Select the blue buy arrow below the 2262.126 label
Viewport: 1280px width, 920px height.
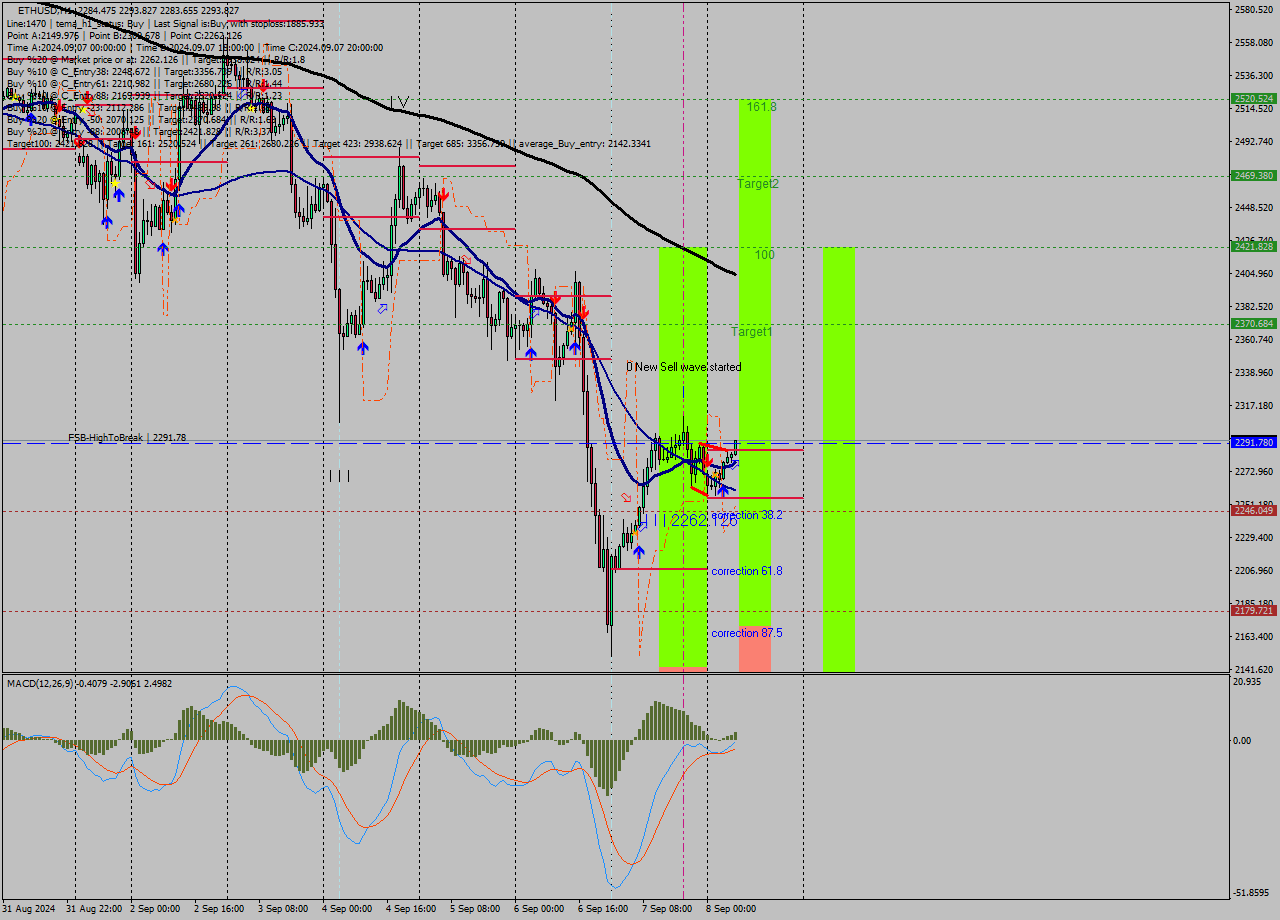point(639,552)
